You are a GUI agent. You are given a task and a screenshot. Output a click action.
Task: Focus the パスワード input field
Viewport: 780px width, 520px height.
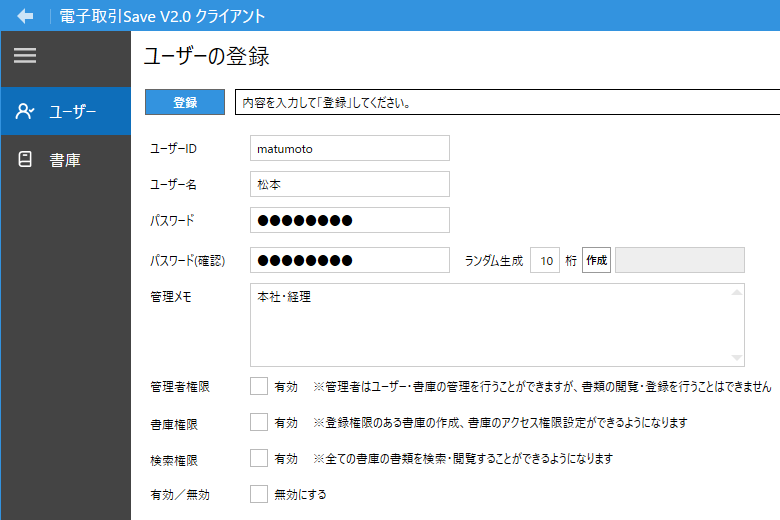[349, 220]
